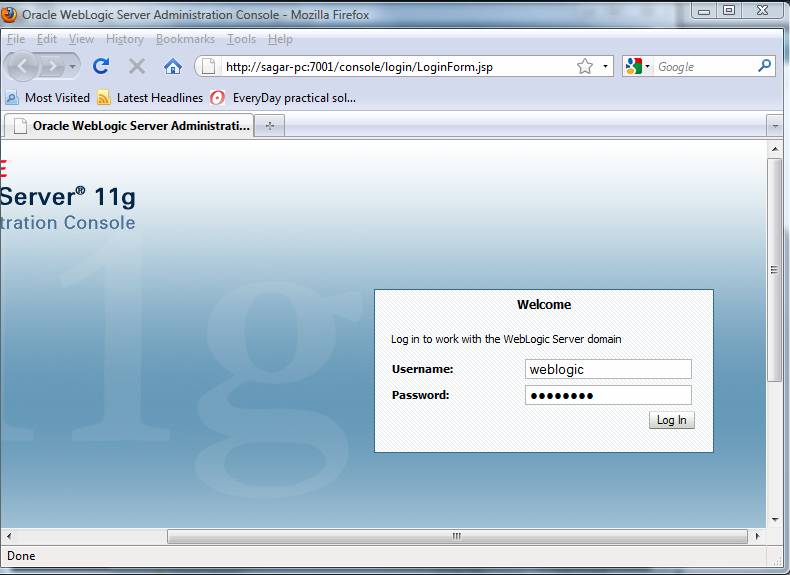Click the Firefox forward arrow button

pyautogui.click(x=51, y=66)
